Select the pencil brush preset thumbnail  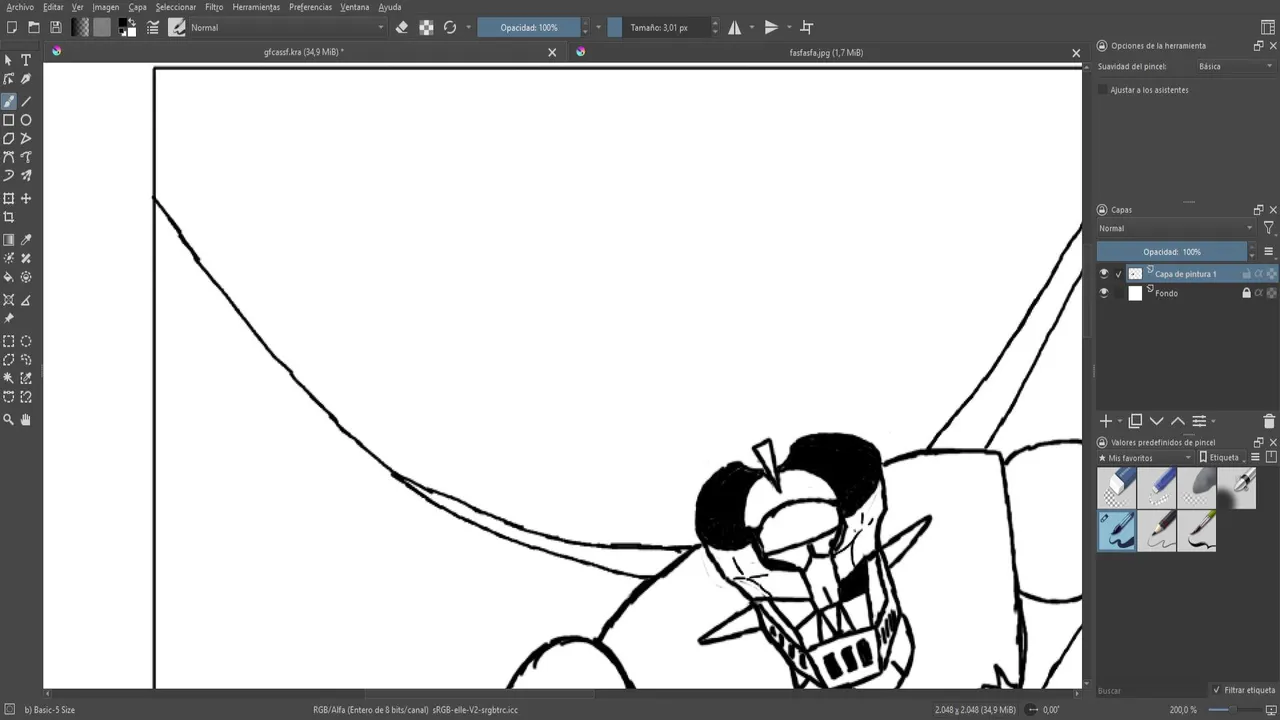pyautogui.click(x=1156, y=531)
